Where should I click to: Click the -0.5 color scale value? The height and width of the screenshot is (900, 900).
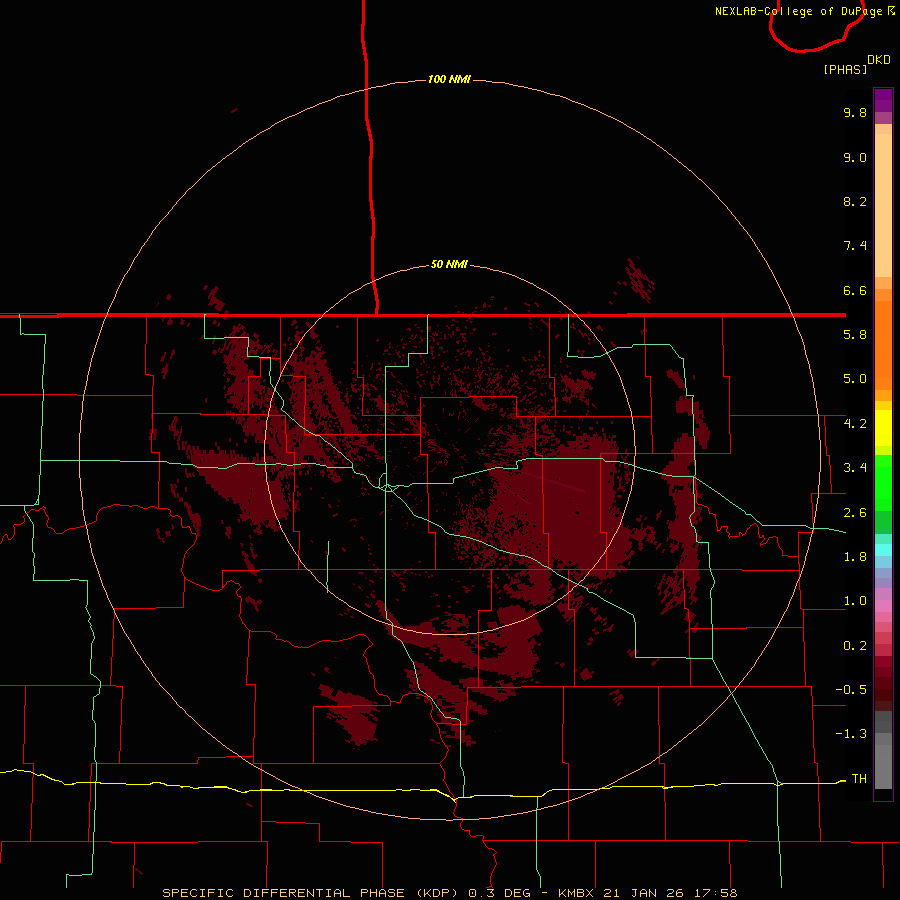(x=851, y=690)
